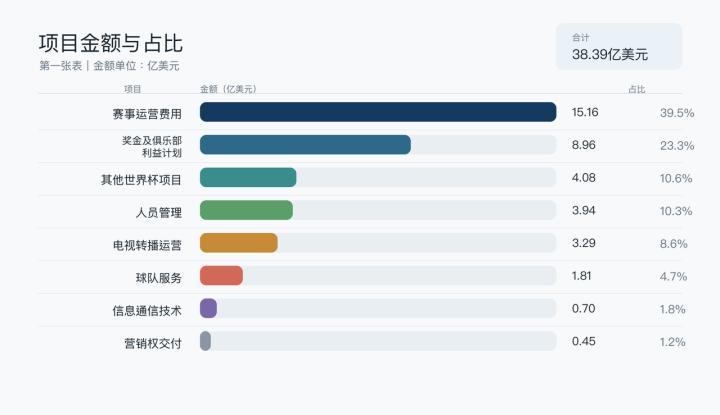Click the orange 电视转播运营 bar
The width and height of the screenshot is (720, 415).
pyautogui.click(x=239, y=243)
